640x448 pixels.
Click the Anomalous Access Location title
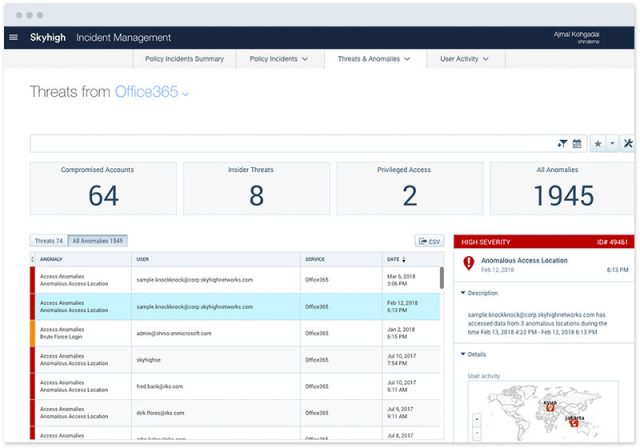tap(524, 260)
